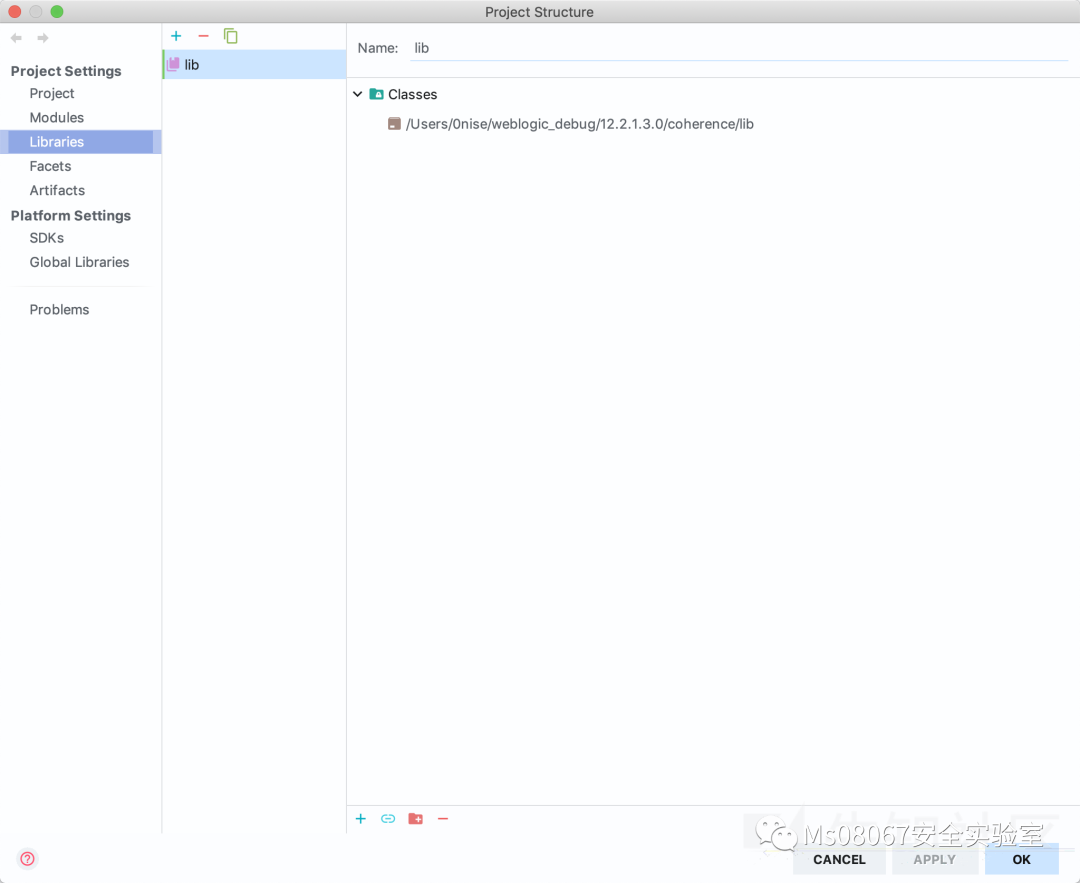Click the library Name input field

pyautogui.click(x=739, y=48)
